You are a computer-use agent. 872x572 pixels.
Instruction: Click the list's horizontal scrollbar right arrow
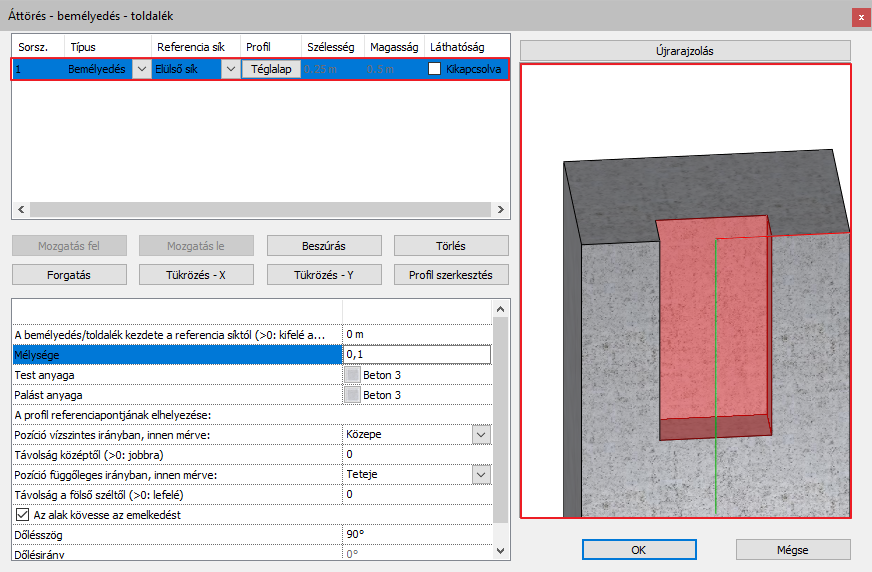(x=501, y=210)
